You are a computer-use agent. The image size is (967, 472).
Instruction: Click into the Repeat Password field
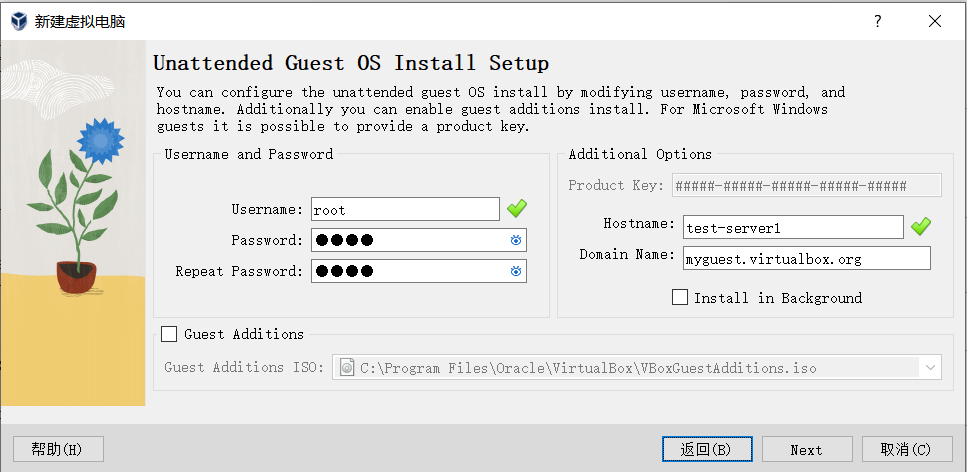point(410,271)
